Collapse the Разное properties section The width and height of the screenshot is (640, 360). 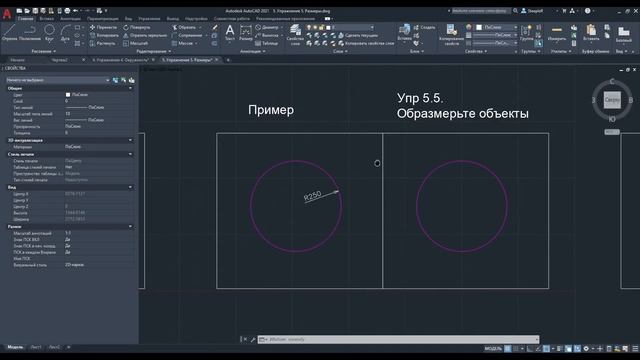click(x=130, y=227)
